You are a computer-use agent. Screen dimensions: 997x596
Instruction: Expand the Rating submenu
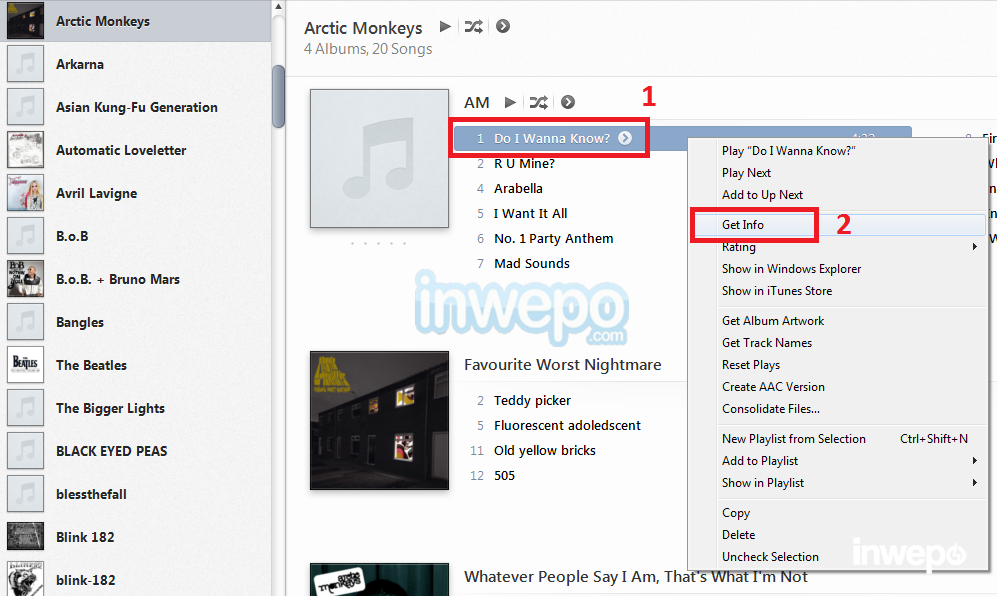[837, 247]
